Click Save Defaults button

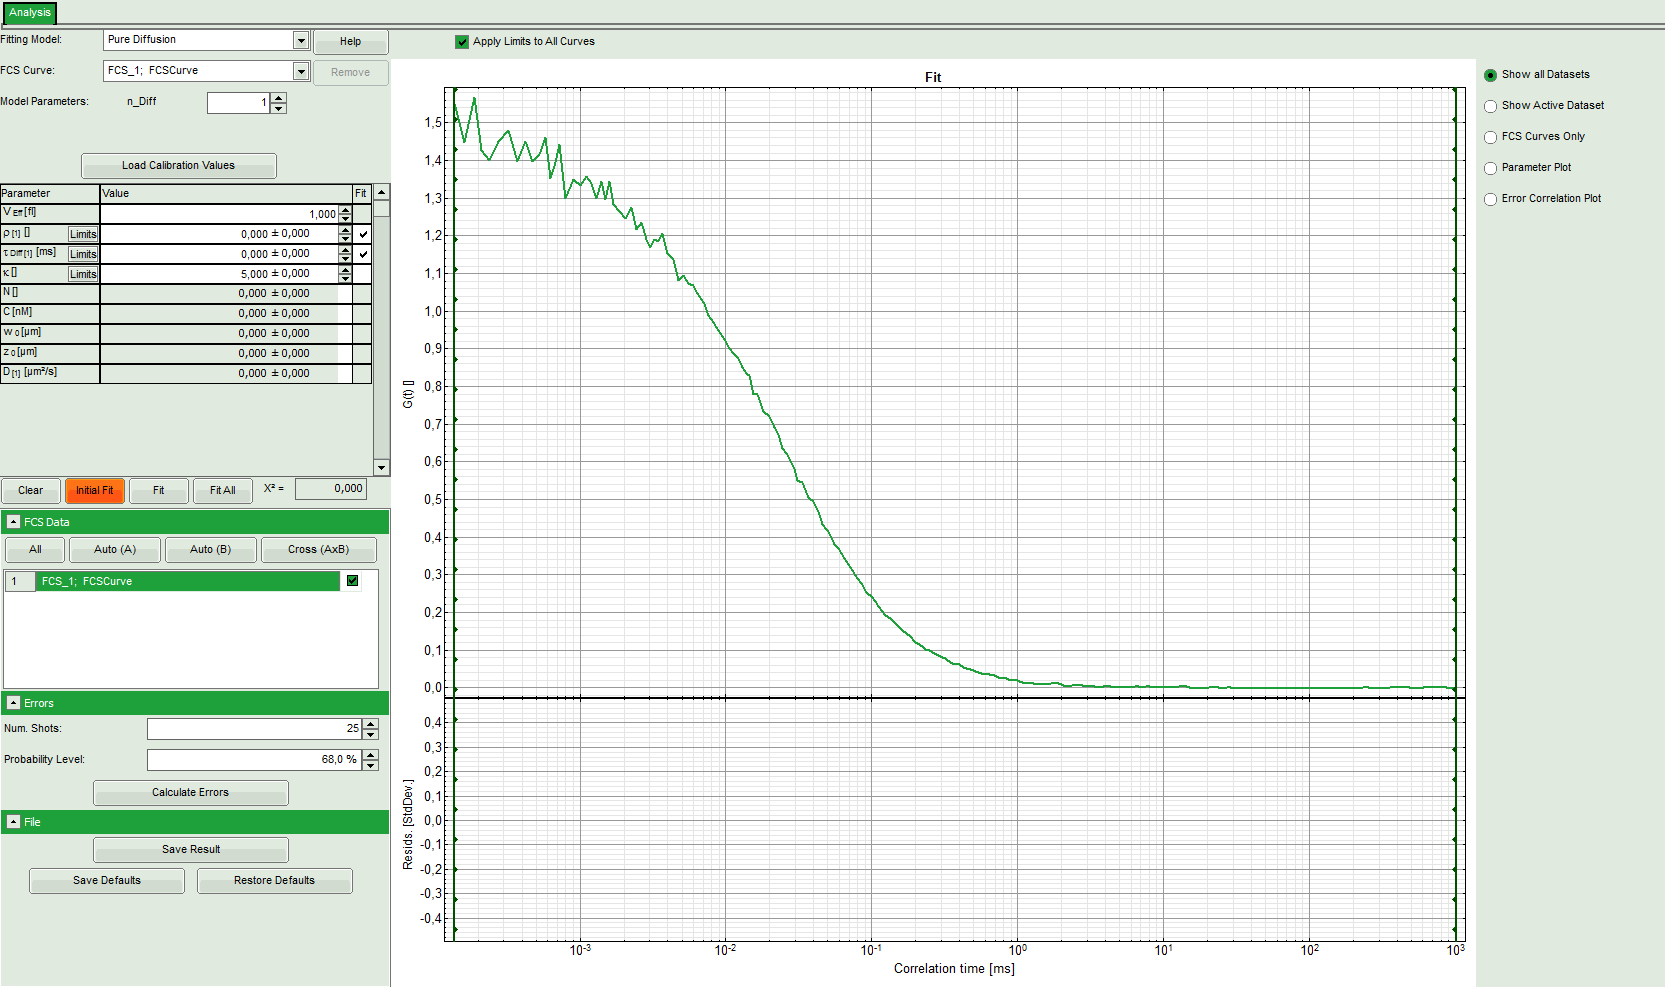tap(107, 881)
